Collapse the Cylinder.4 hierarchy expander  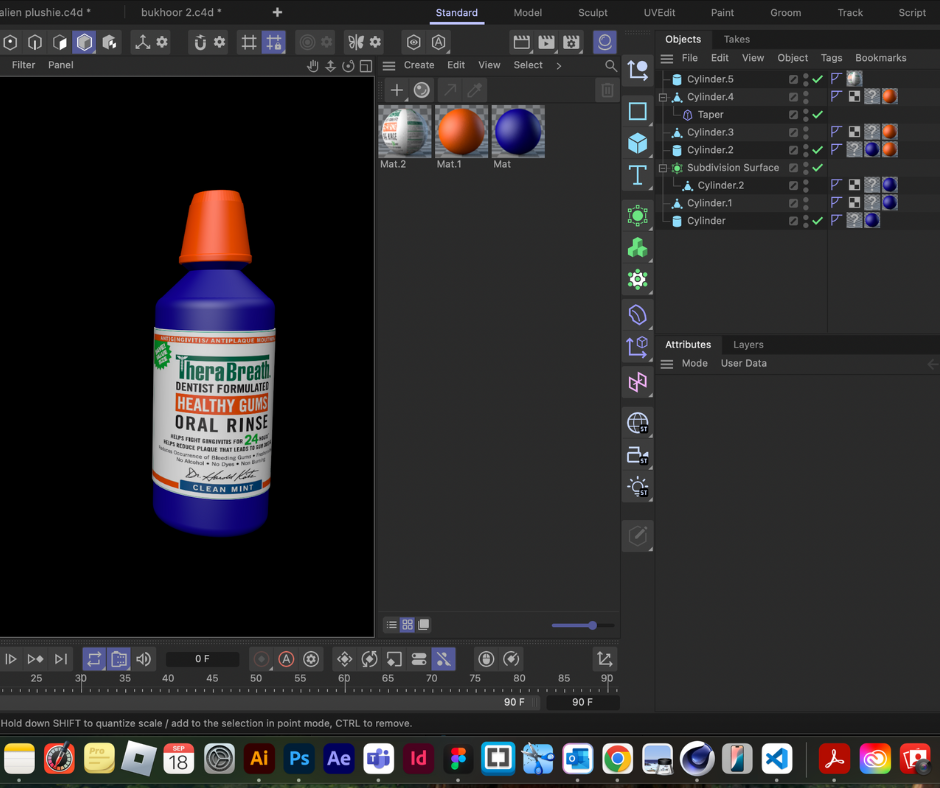pos(662,97)
